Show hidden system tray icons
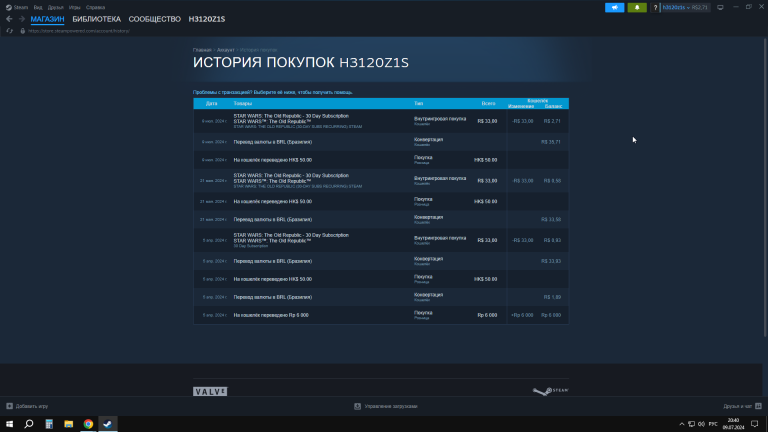 click(681, 424)
